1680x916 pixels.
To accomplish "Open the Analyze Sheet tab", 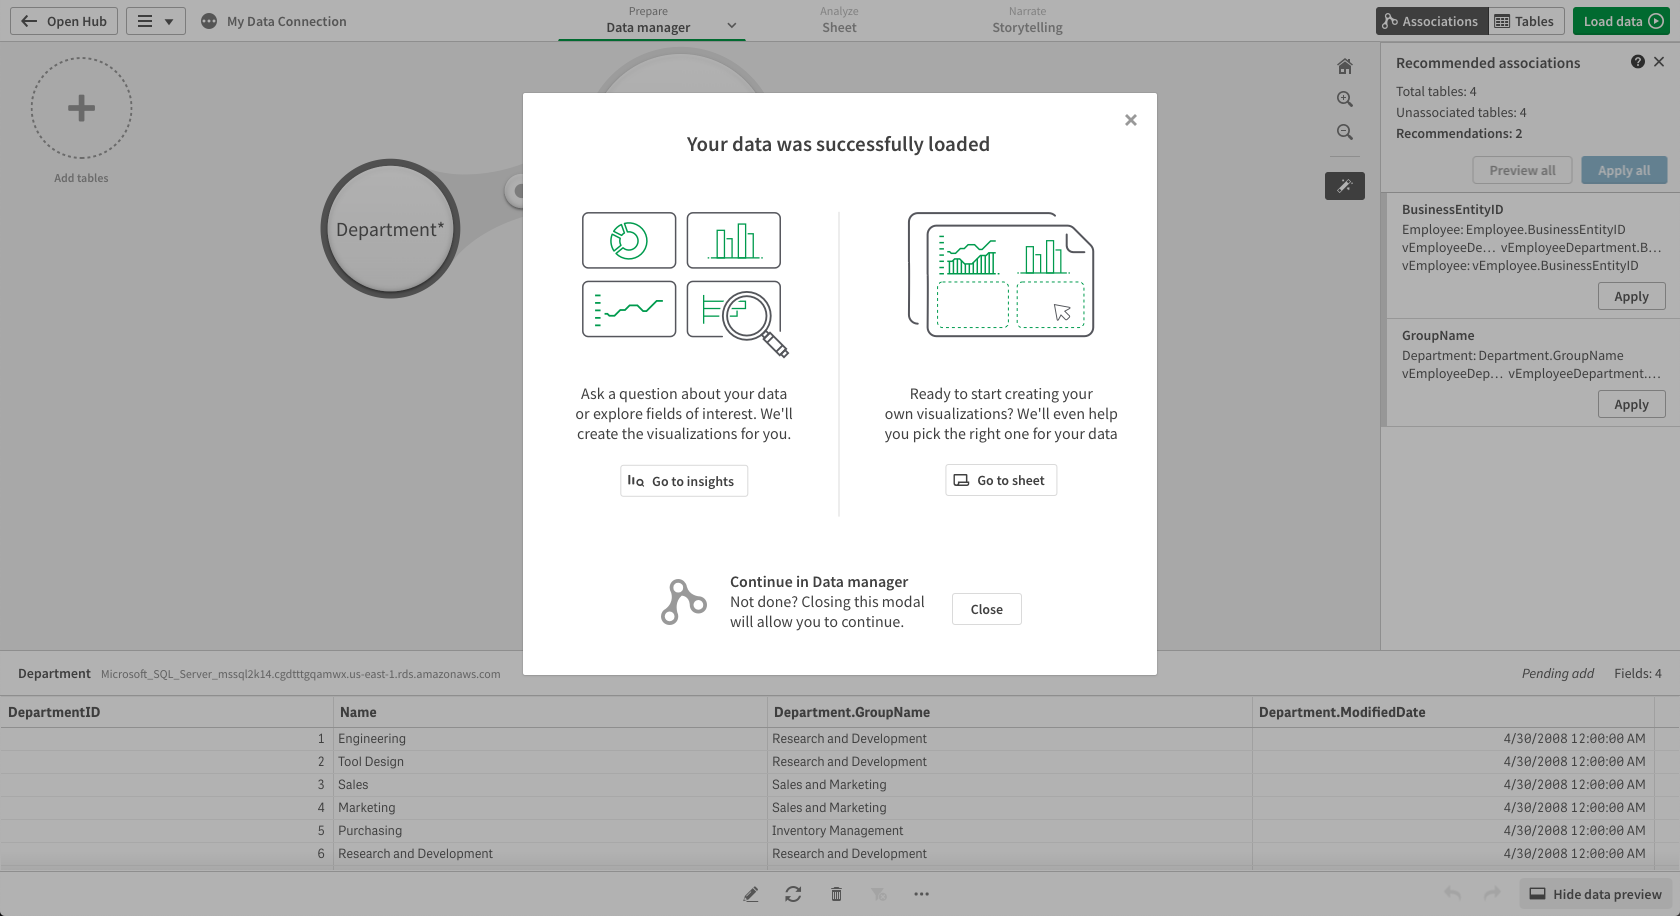I will (x=839, y=21).
